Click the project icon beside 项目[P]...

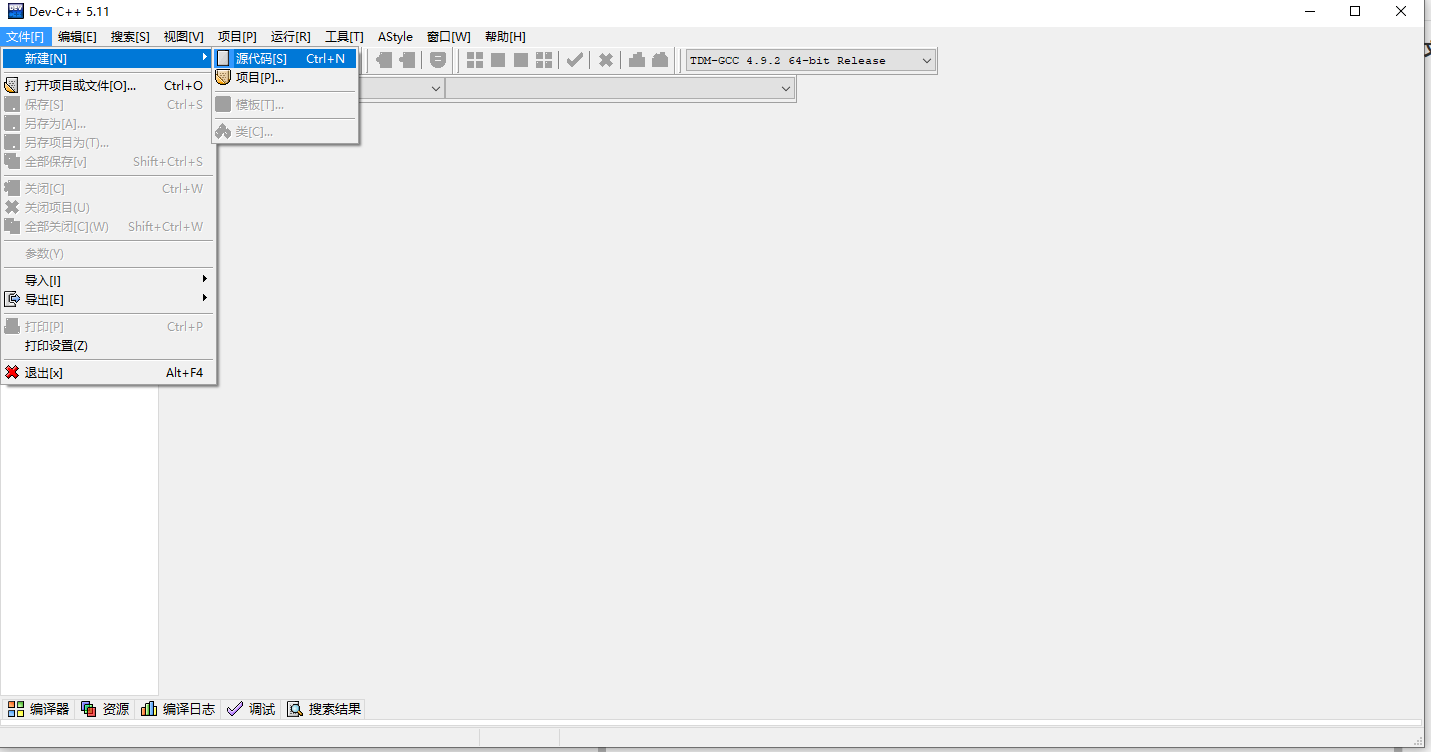(x=223, y=77)
